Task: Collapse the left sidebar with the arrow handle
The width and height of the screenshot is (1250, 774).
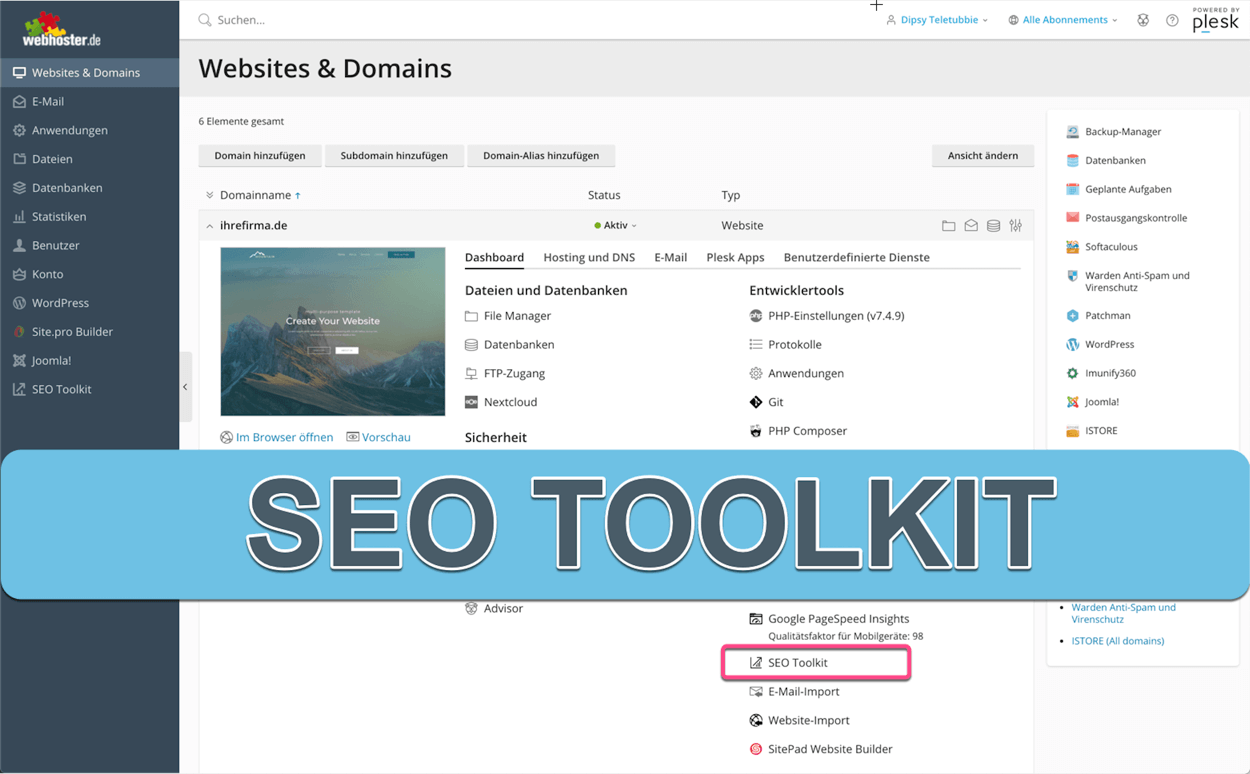Action: [x=185, y=387]
